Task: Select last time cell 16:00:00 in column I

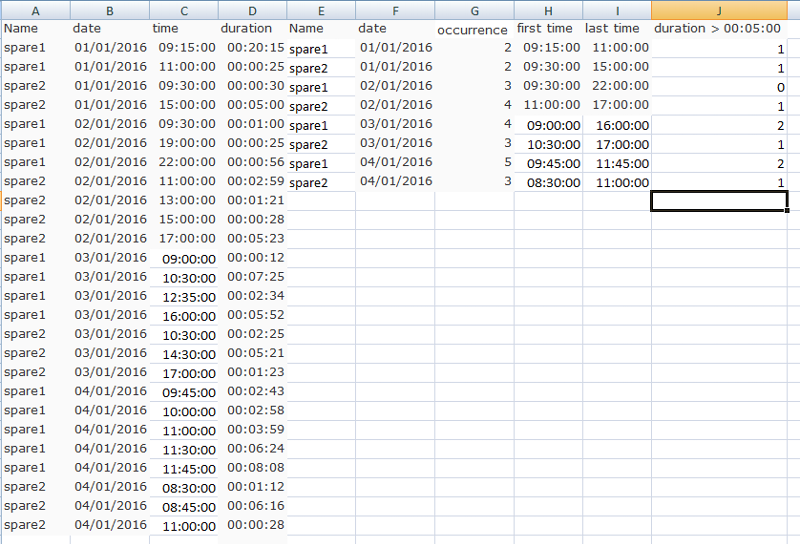Action: tap(617, 126)
